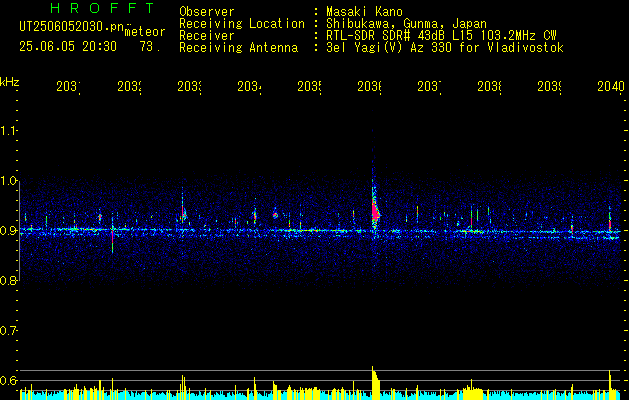Click the 2031 time marker
The height and width of the screenshot is (400, 629).
point(68,87)
